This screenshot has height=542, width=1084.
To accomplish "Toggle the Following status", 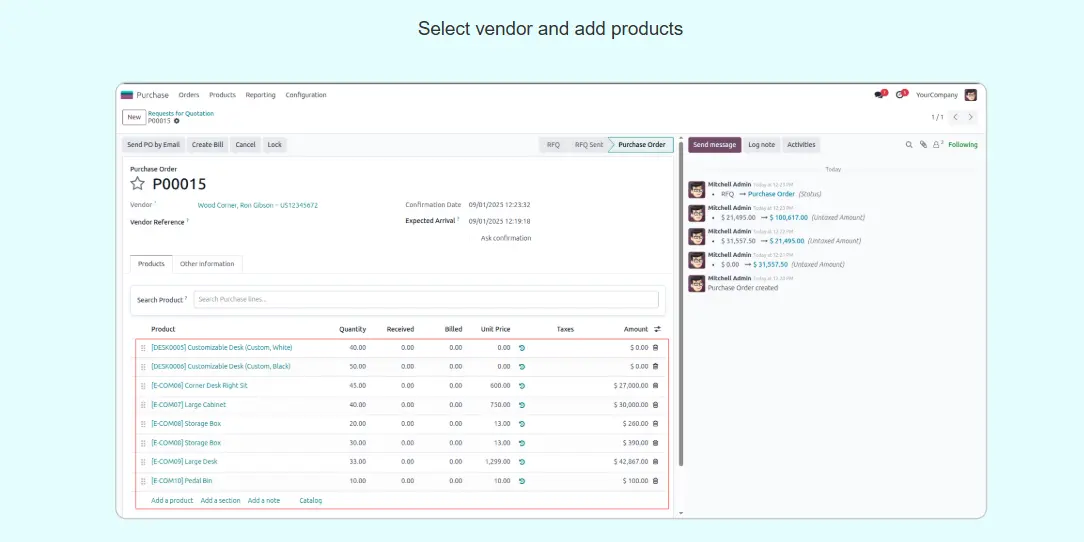I will click(962, 145).
